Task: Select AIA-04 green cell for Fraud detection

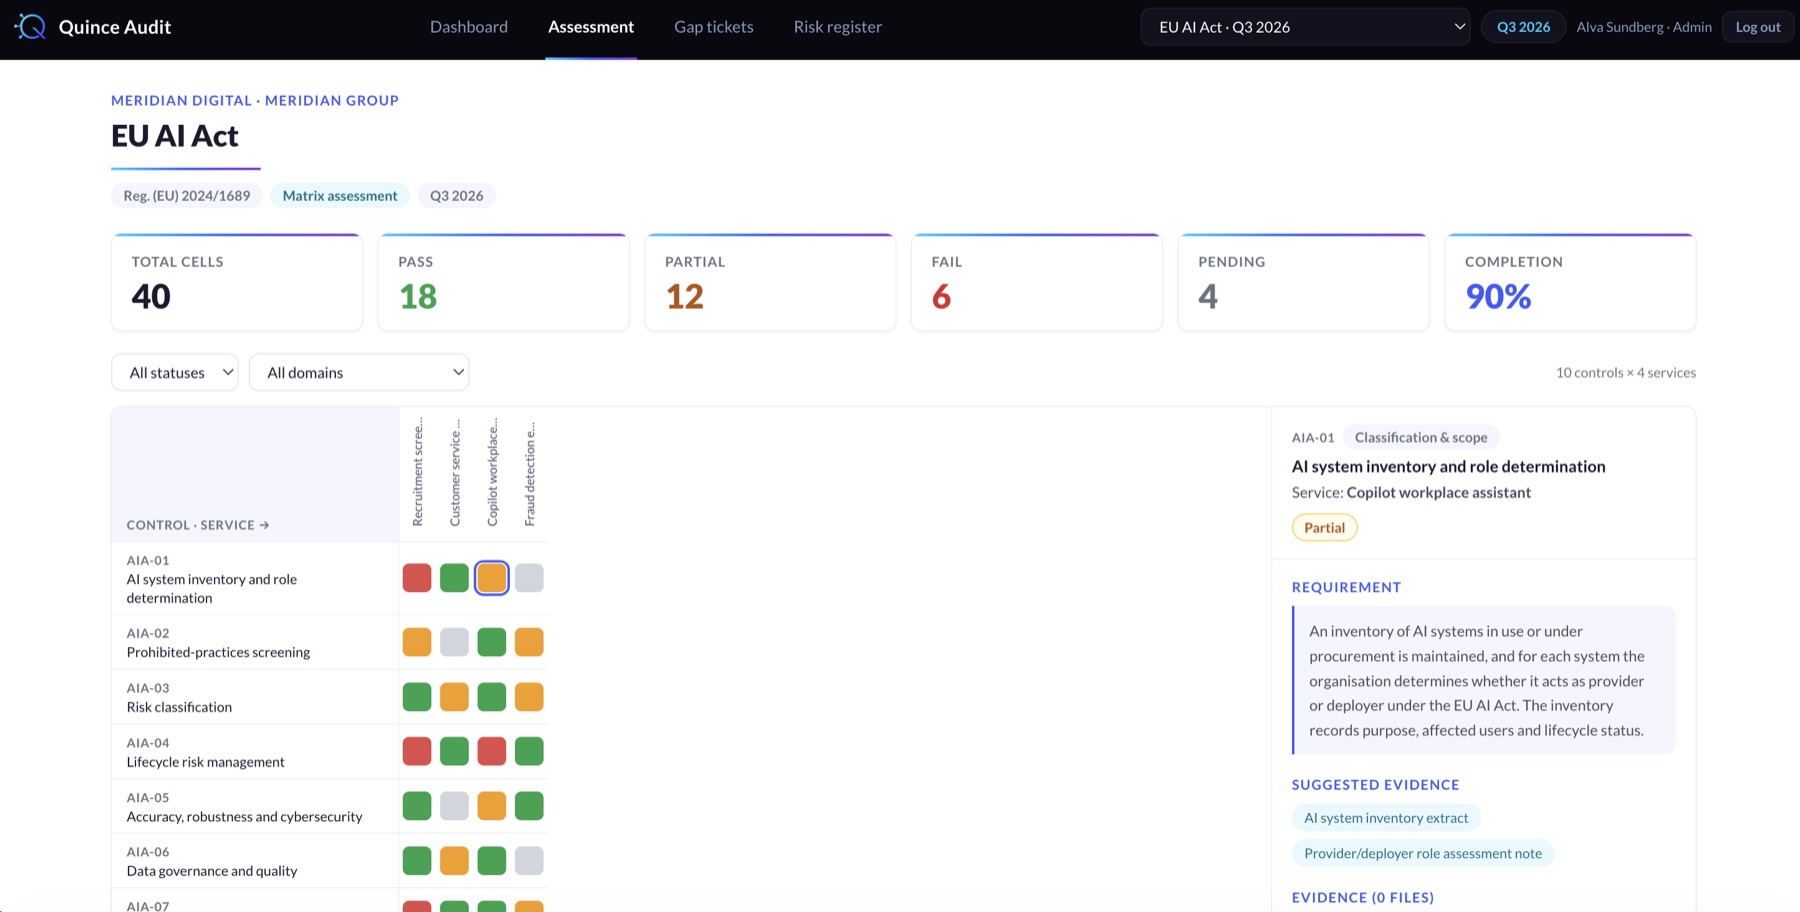Action: pos(529,751)
